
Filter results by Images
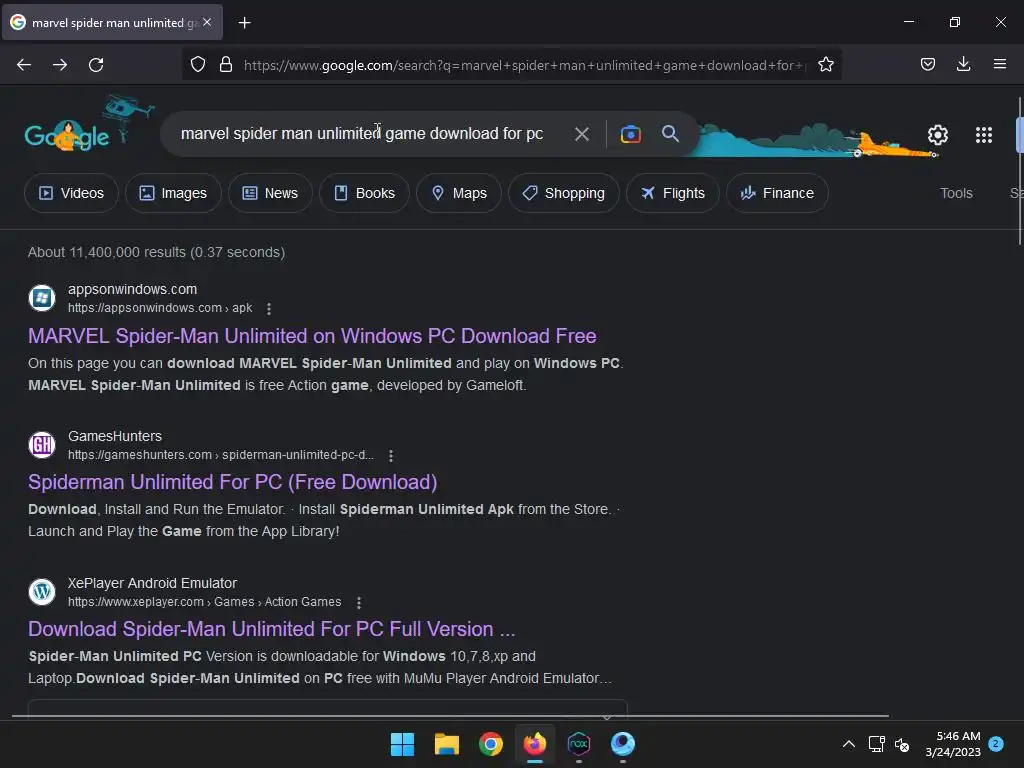click(x=173, y=193)
